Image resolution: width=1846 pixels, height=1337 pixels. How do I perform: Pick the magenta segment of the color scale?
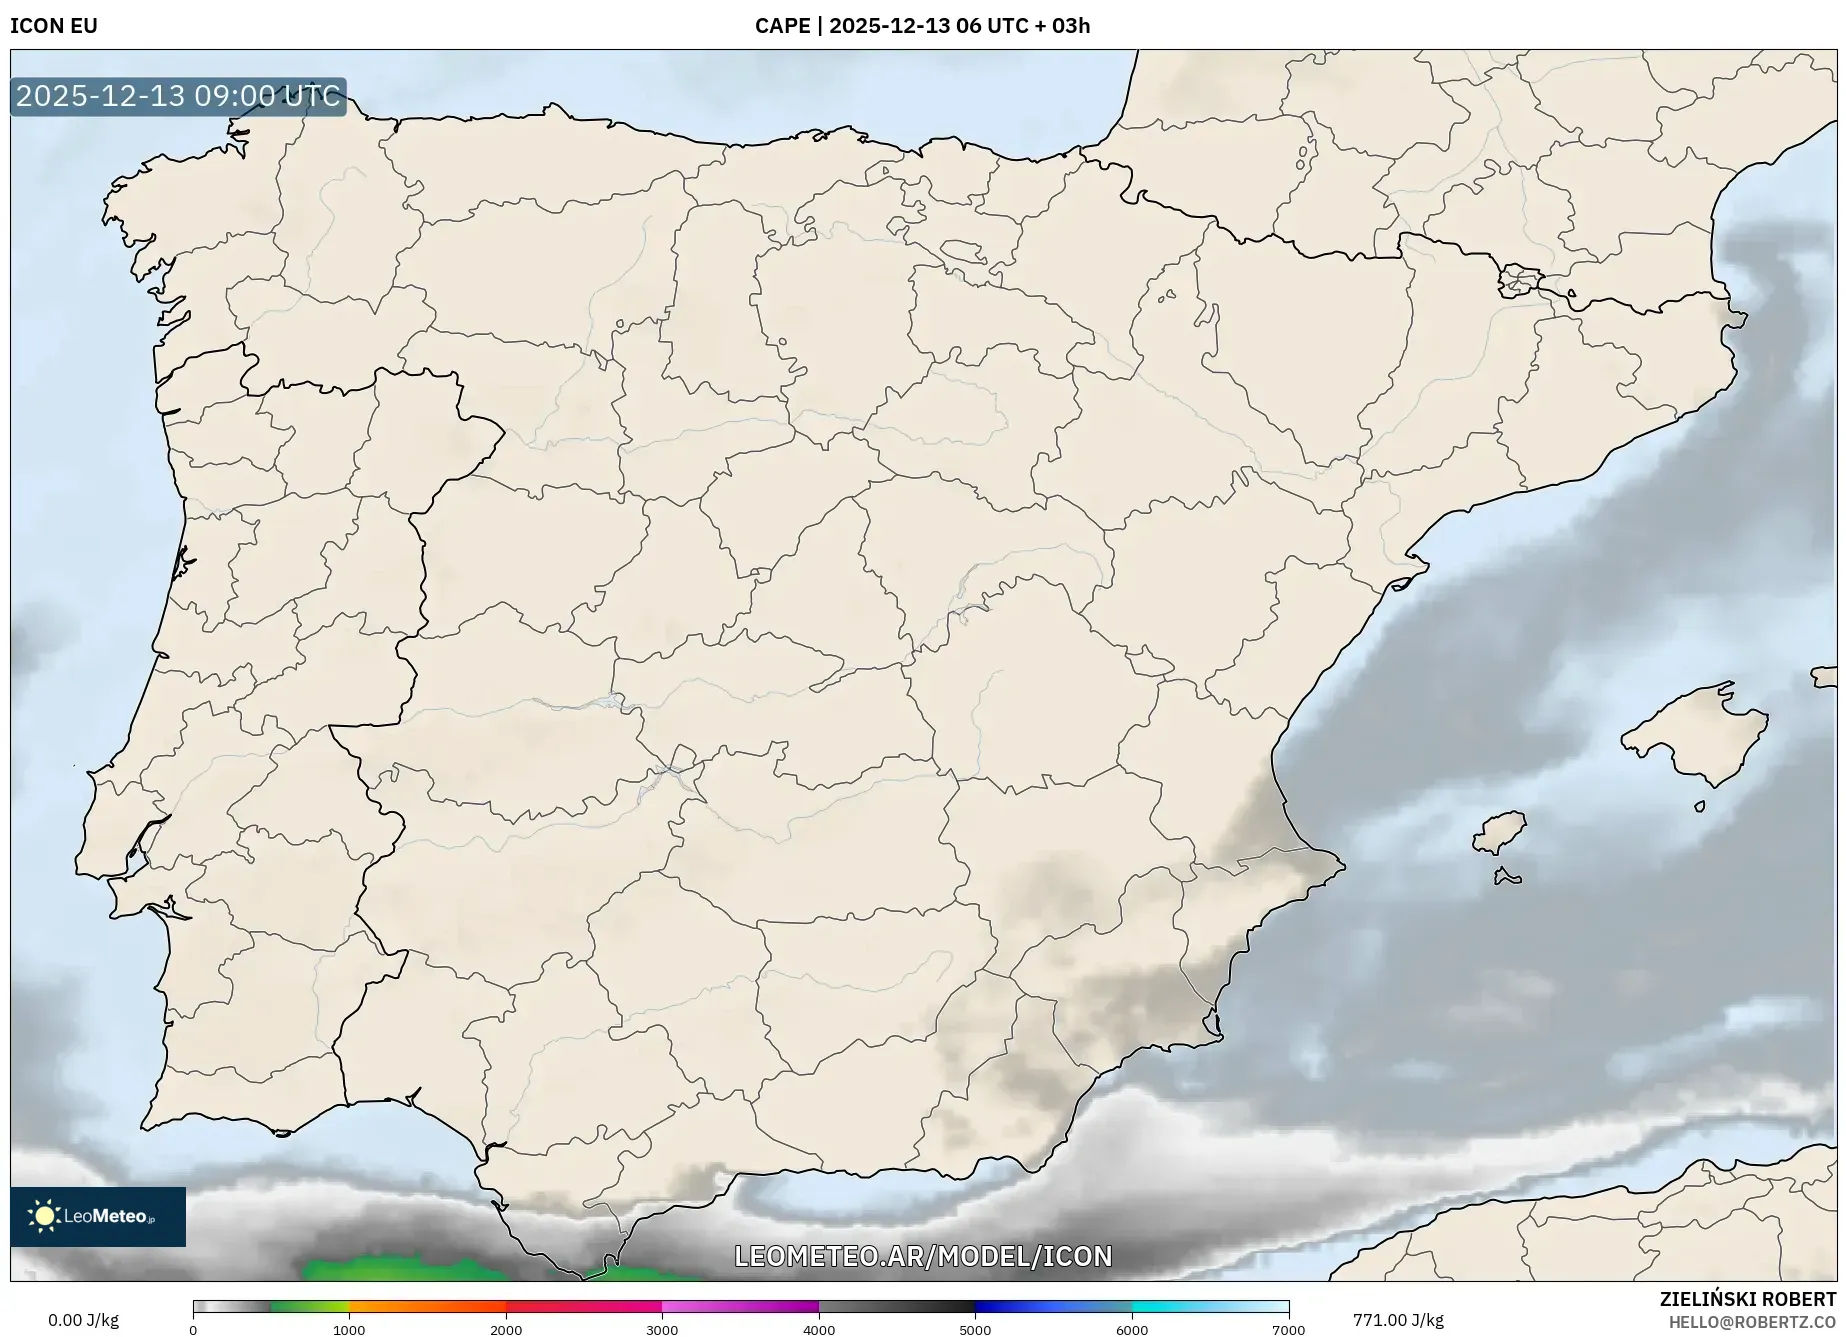(740, 1306)
